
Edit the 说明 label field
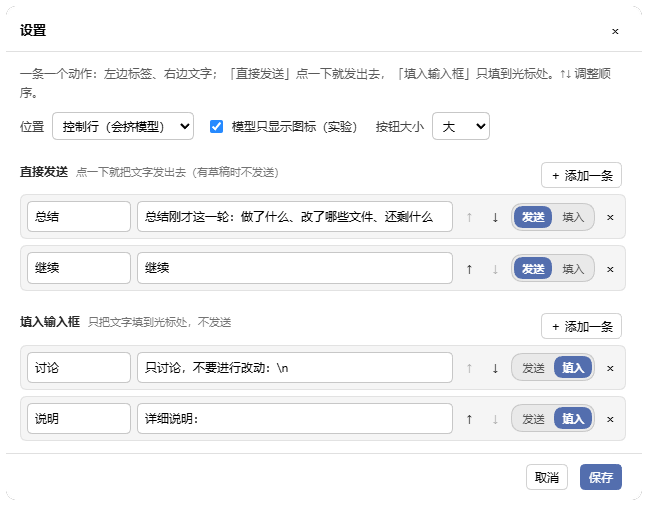point(79,418)
